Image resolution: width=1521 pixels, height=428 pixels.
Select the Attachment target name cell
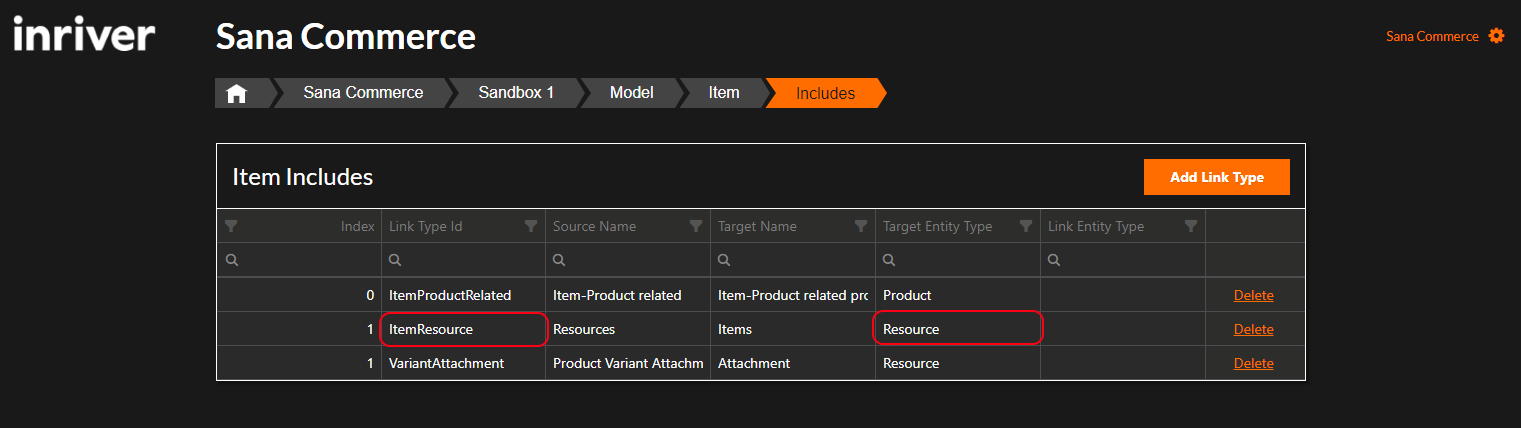click(793, 363)
